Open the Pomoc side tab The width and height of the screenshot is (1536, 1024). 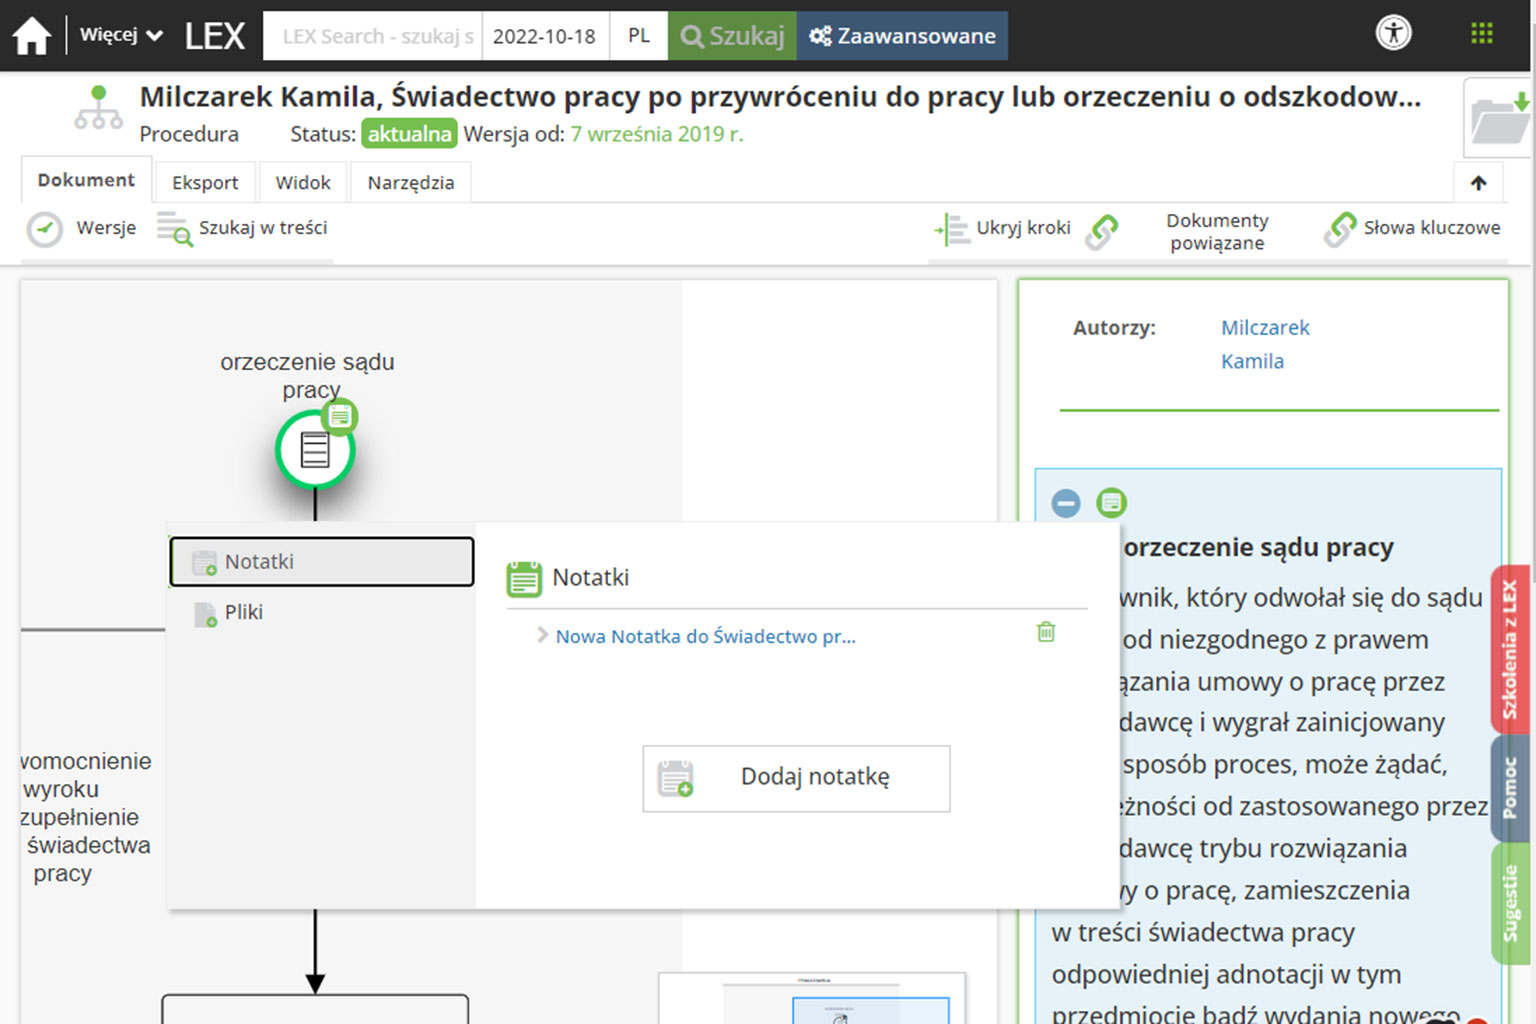click(x=1509, y=788)
